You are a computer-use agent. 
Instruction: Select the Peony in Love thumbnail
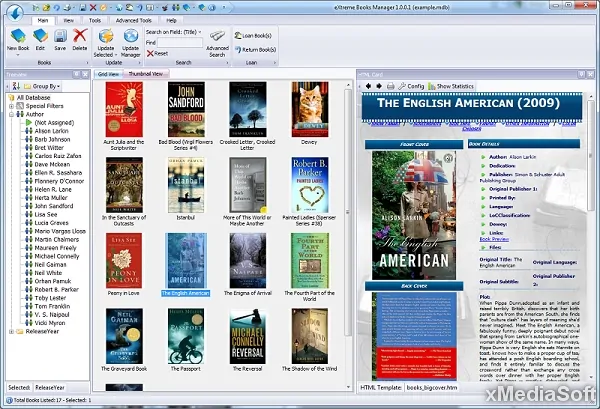124,261
